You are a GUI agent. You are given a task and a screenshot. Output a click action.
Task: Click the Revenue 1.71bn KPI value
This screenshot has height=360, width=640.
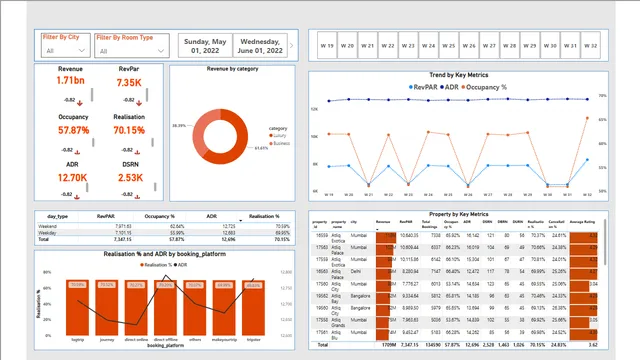[70, 80]
